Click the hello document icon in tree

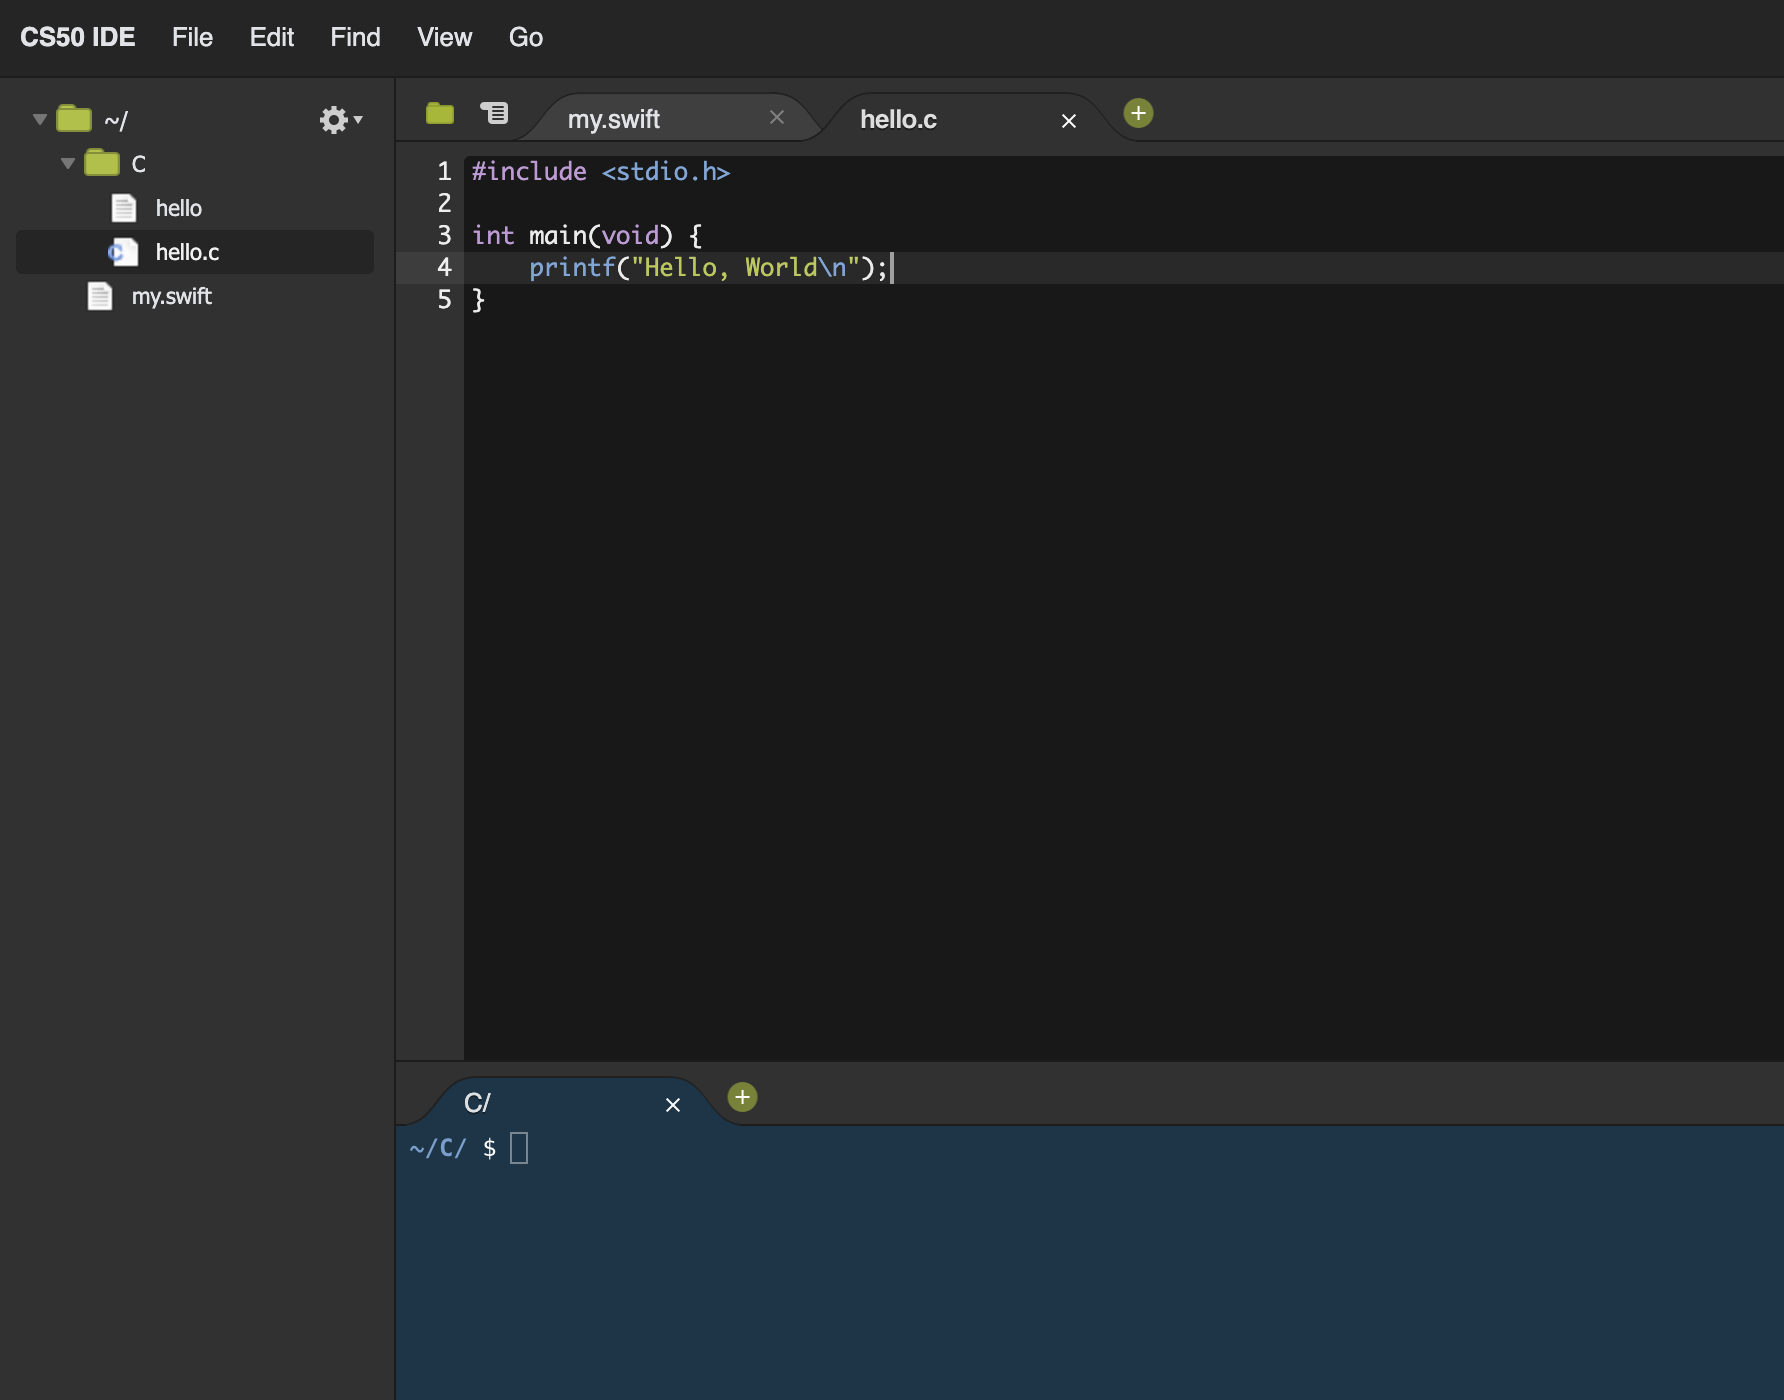pos(124,208)
